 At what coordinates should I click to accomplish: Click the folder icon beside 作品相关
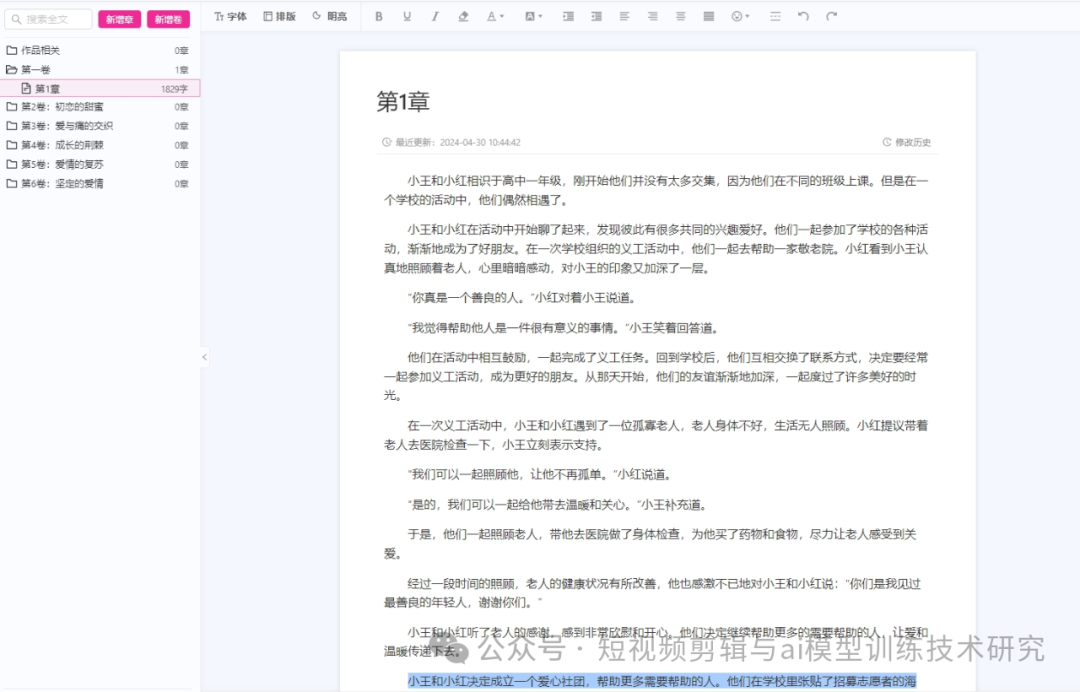pos(12,50)
